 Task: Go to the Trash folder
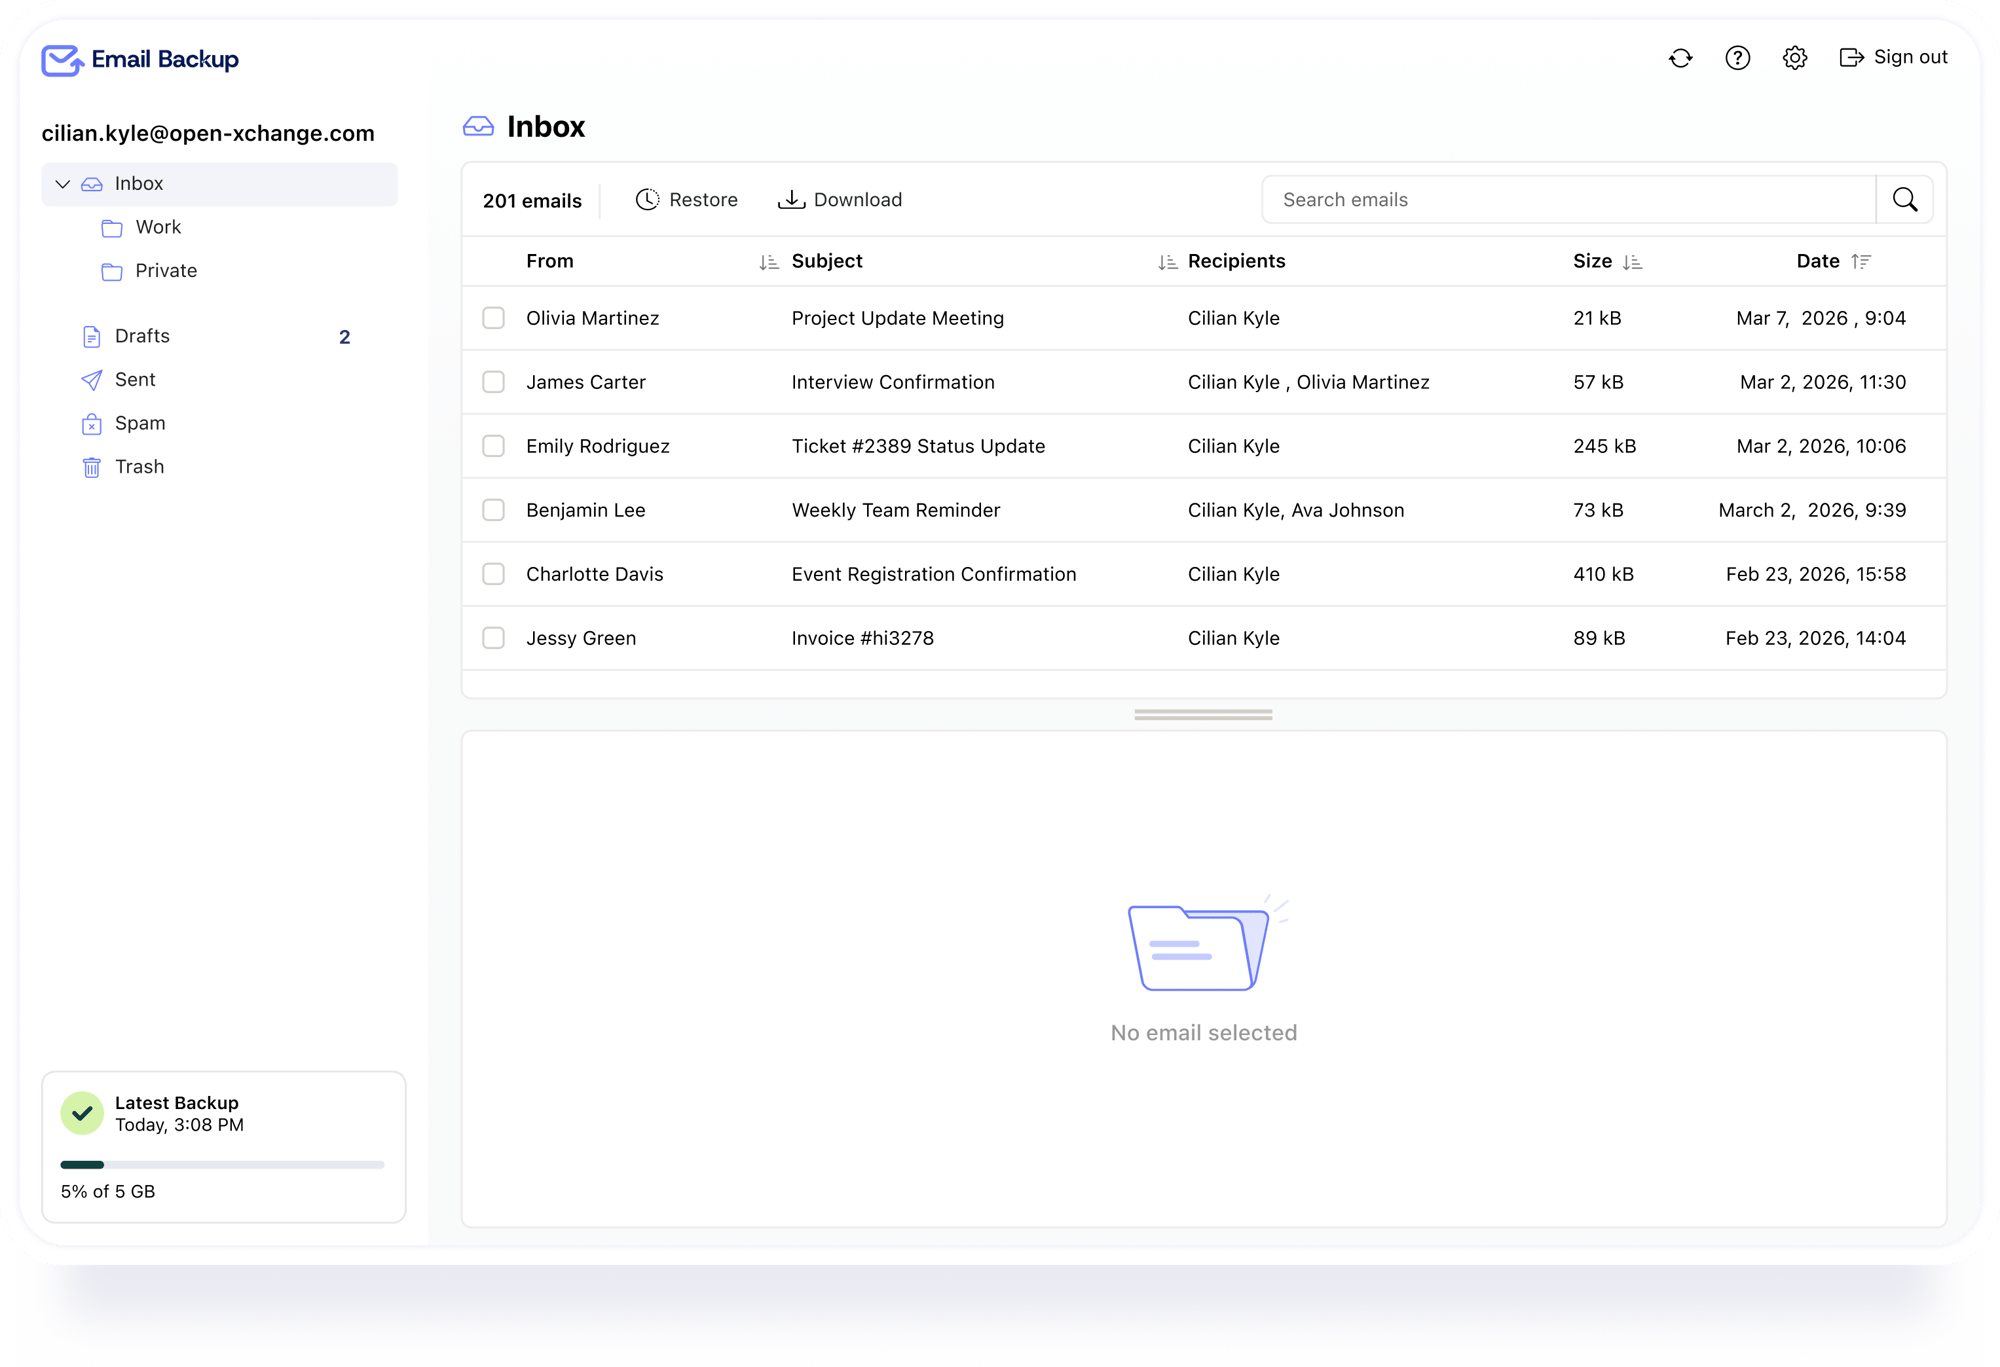[x=139, y=467]
